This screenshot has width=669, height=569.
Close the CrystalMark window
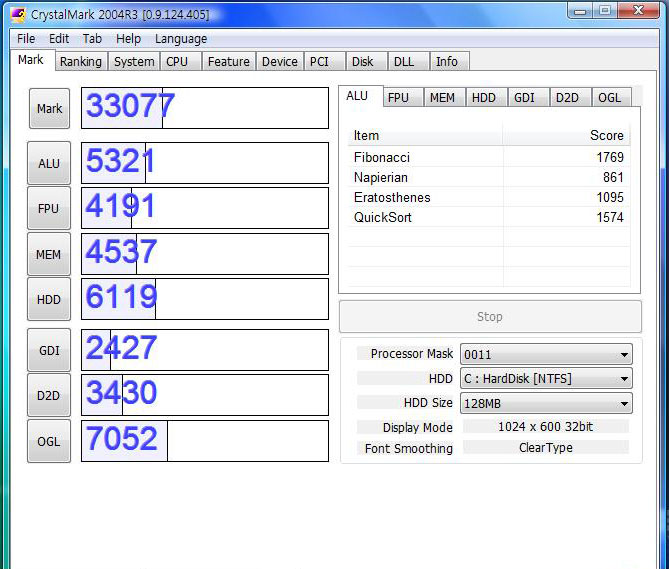coord(638,11)
